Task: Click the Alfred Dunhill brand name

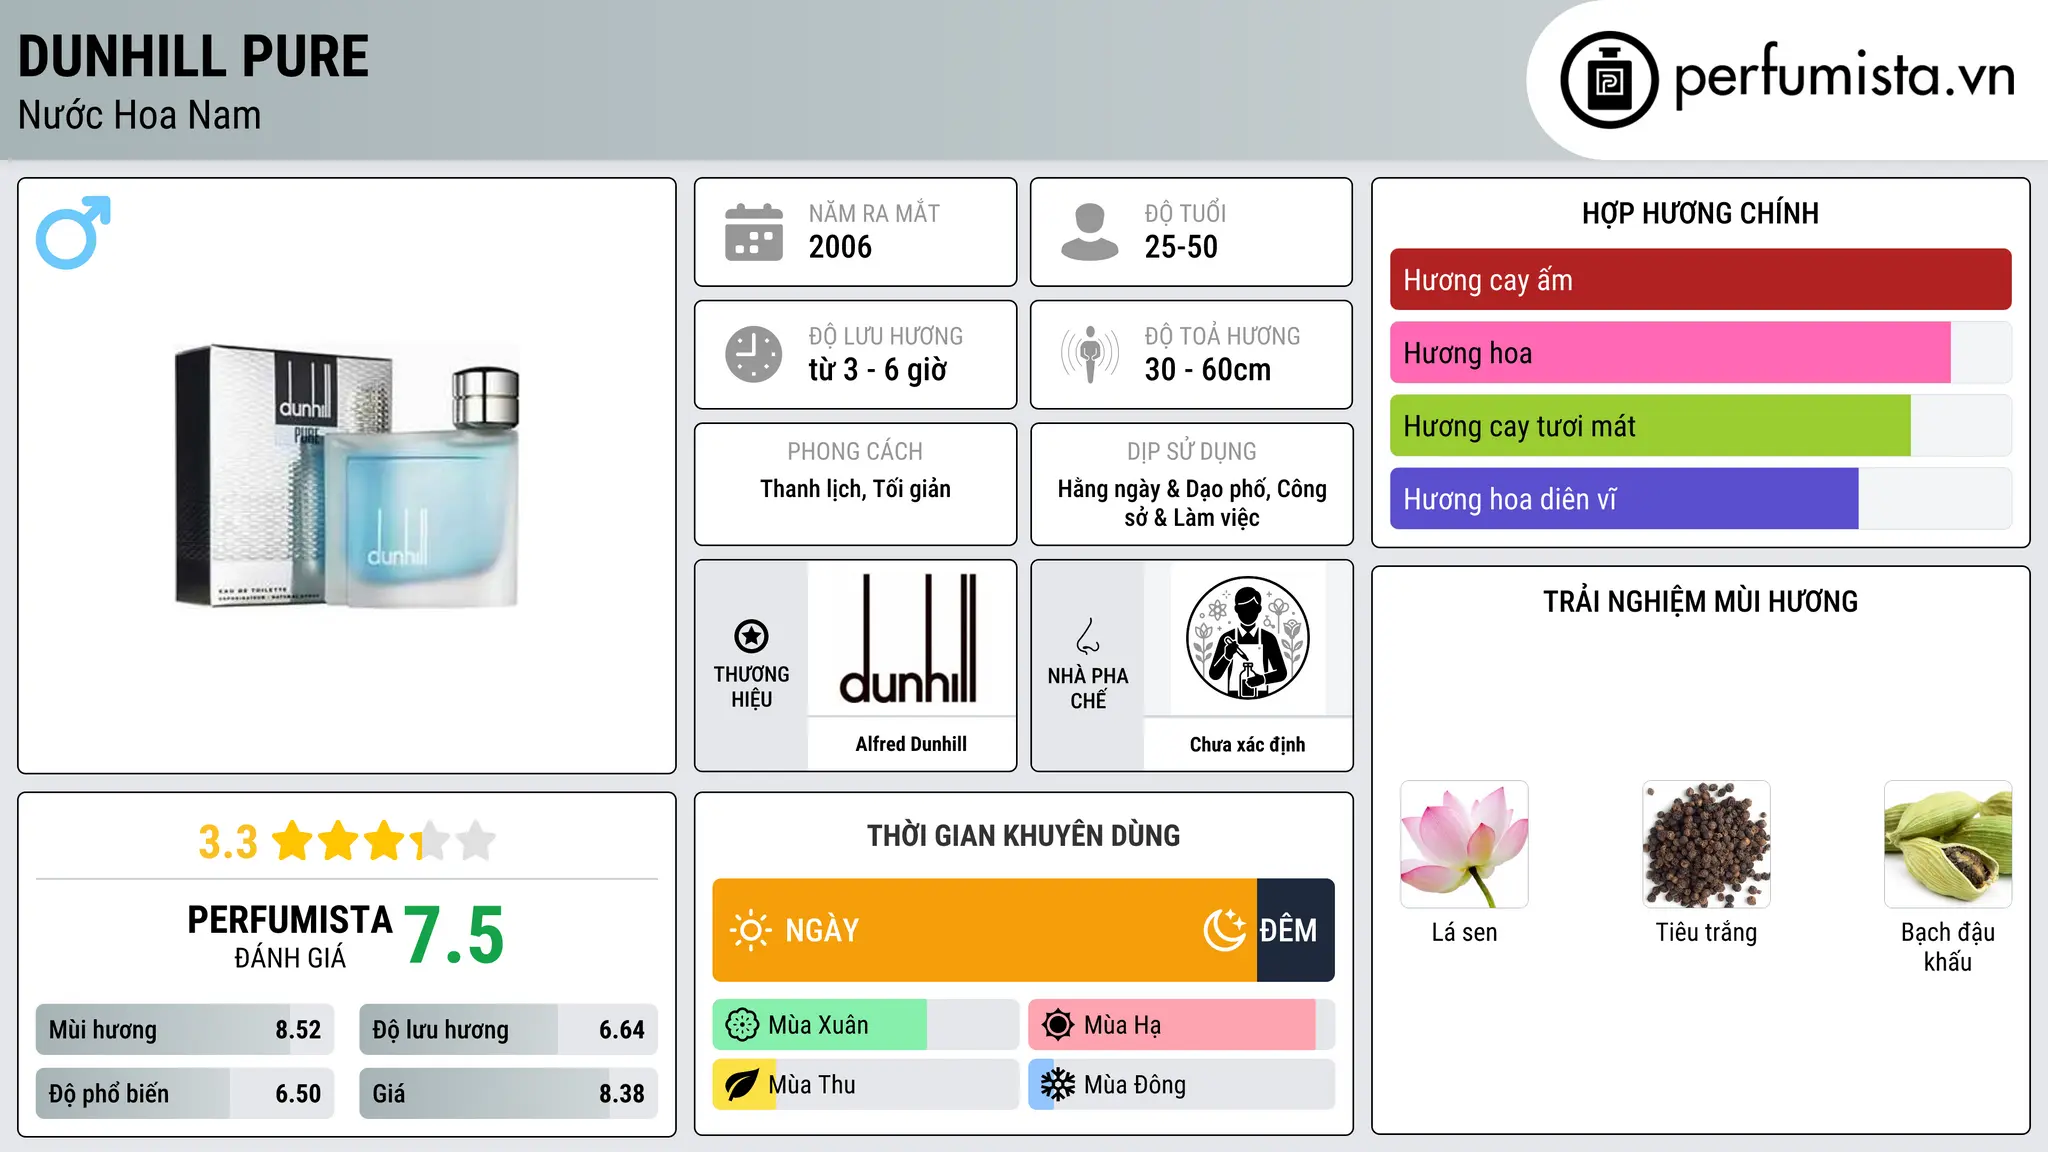Action: coord(911,744)
